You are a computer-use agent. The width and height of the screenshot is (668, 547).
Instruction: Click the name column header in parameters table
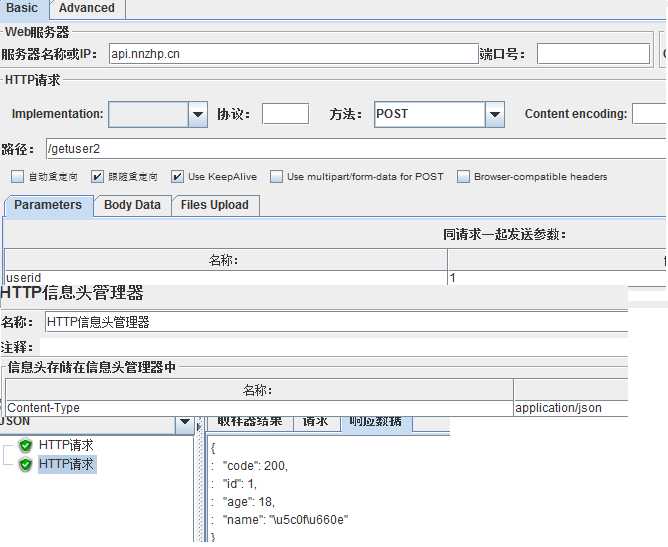pyautogui.click(x=225, y=259)
